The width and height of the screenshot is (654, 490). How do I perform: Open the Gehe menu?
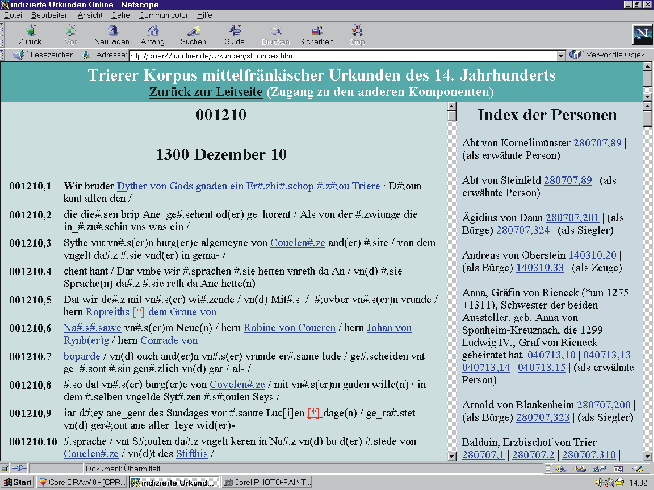(121, 15)
